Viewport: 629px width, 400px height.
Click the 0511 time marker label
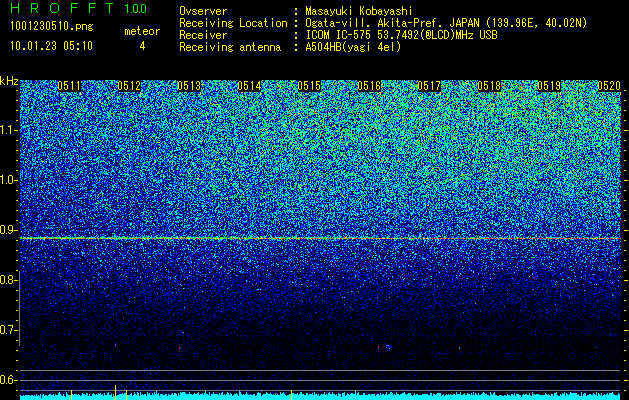[x=69, y=86]
